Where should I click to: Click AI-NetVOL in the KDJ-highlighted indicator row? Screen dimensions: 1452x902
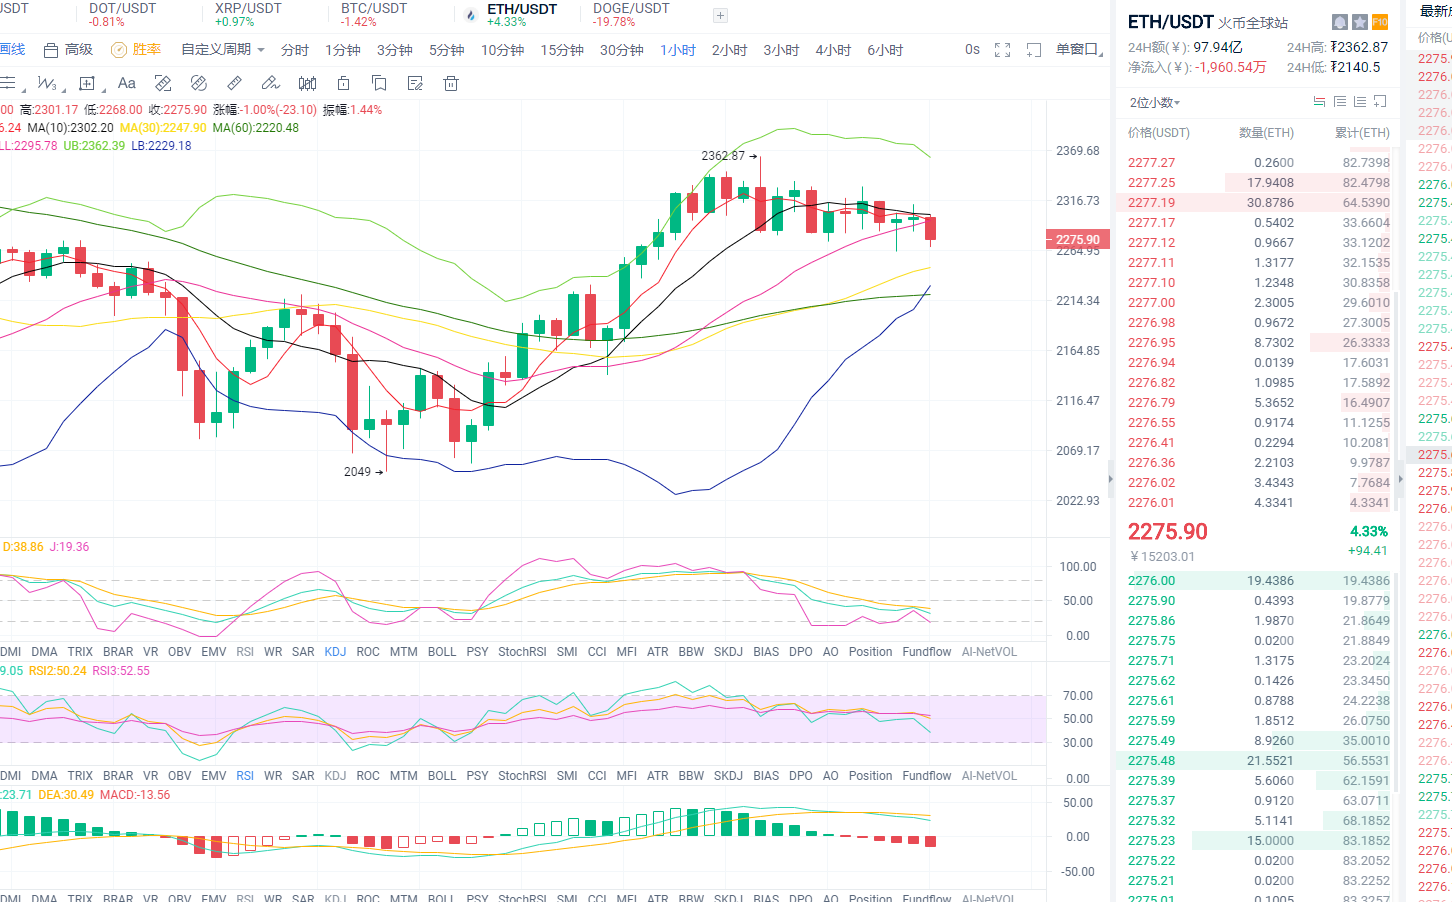(x=989, y=652)
